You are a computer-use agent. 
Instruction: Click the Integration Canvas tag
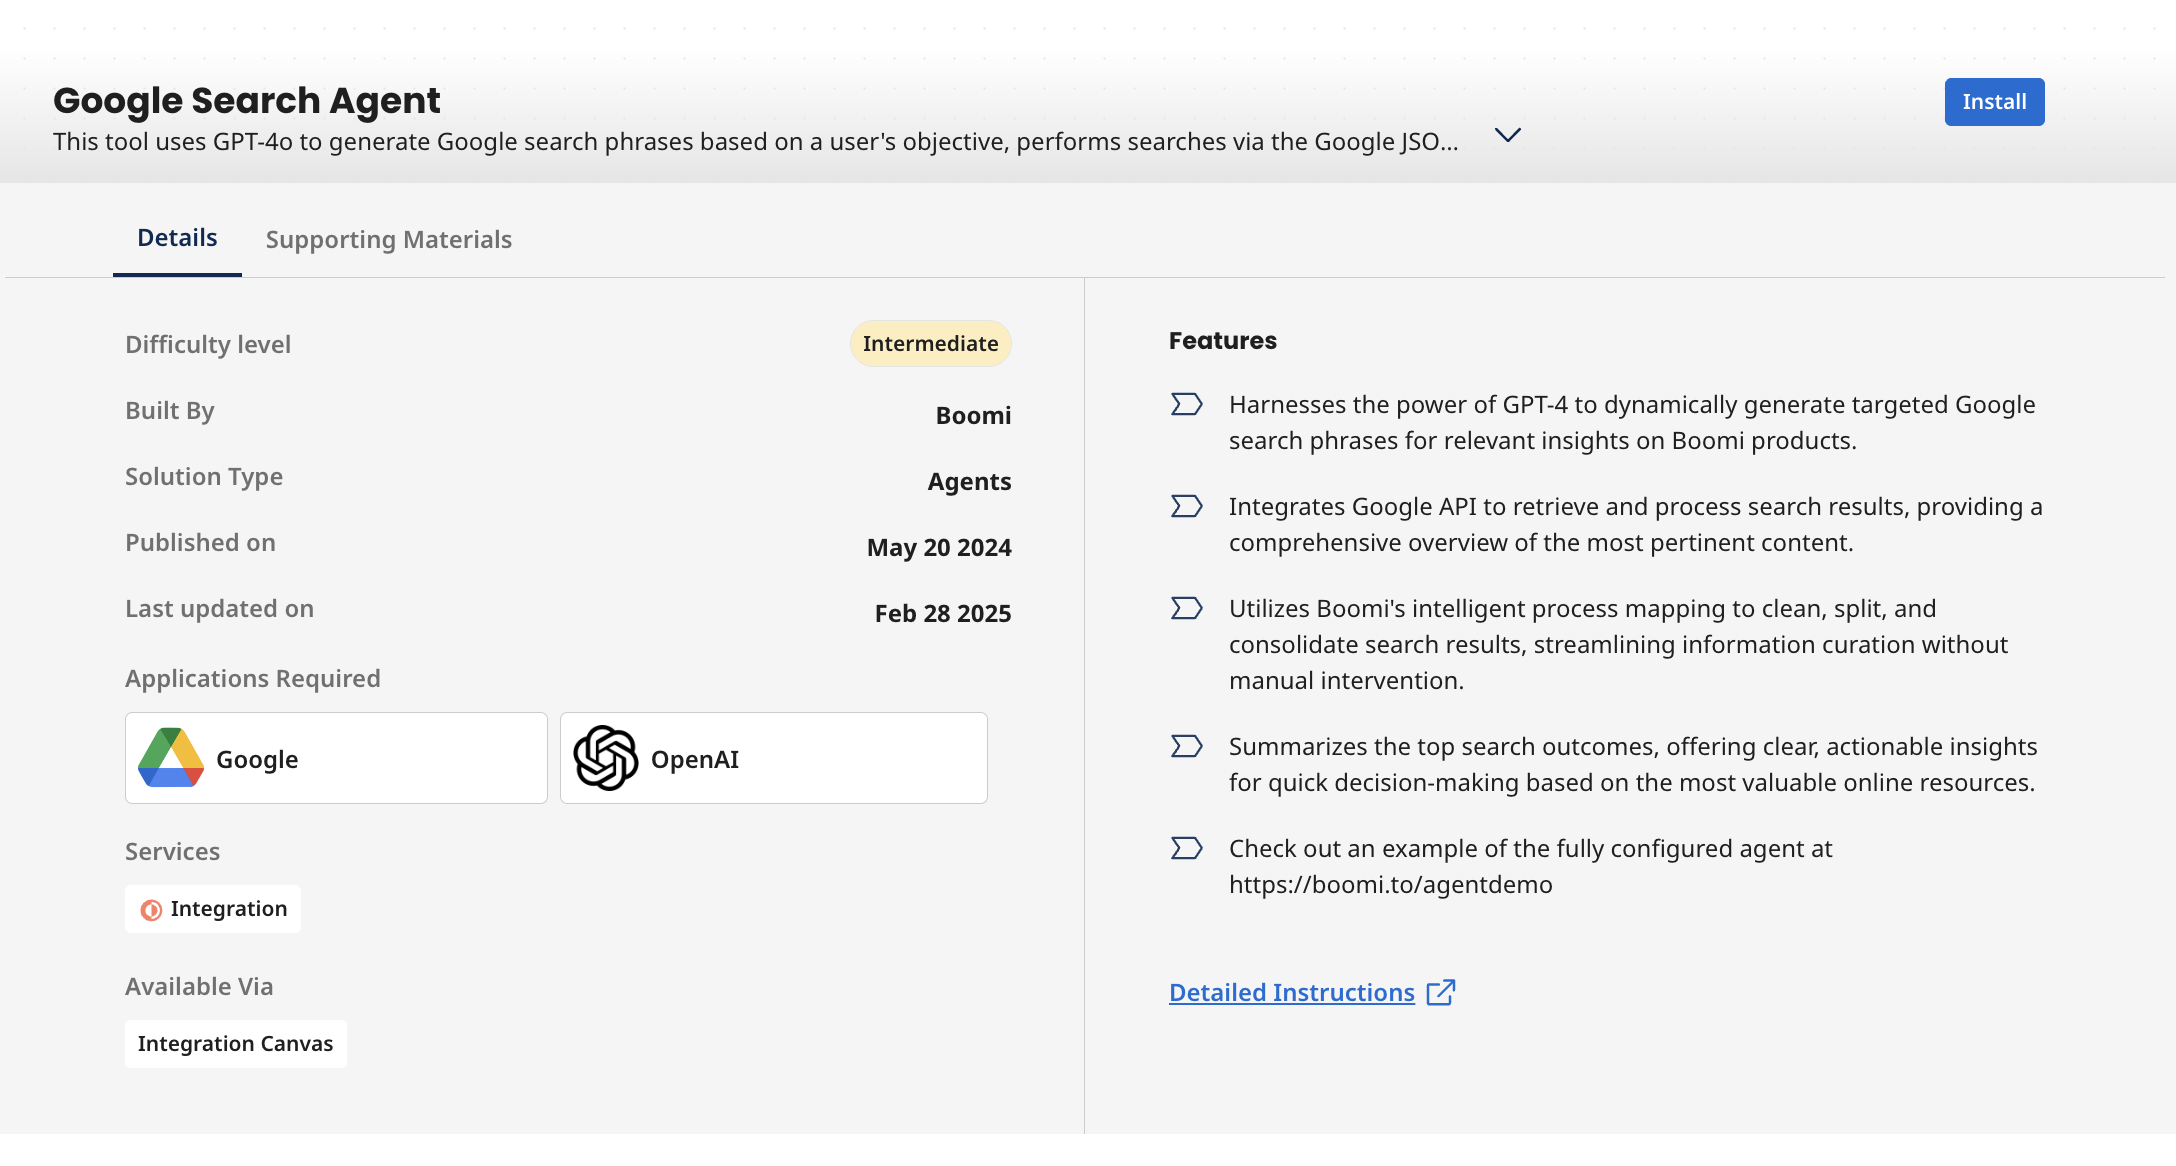235,1044
